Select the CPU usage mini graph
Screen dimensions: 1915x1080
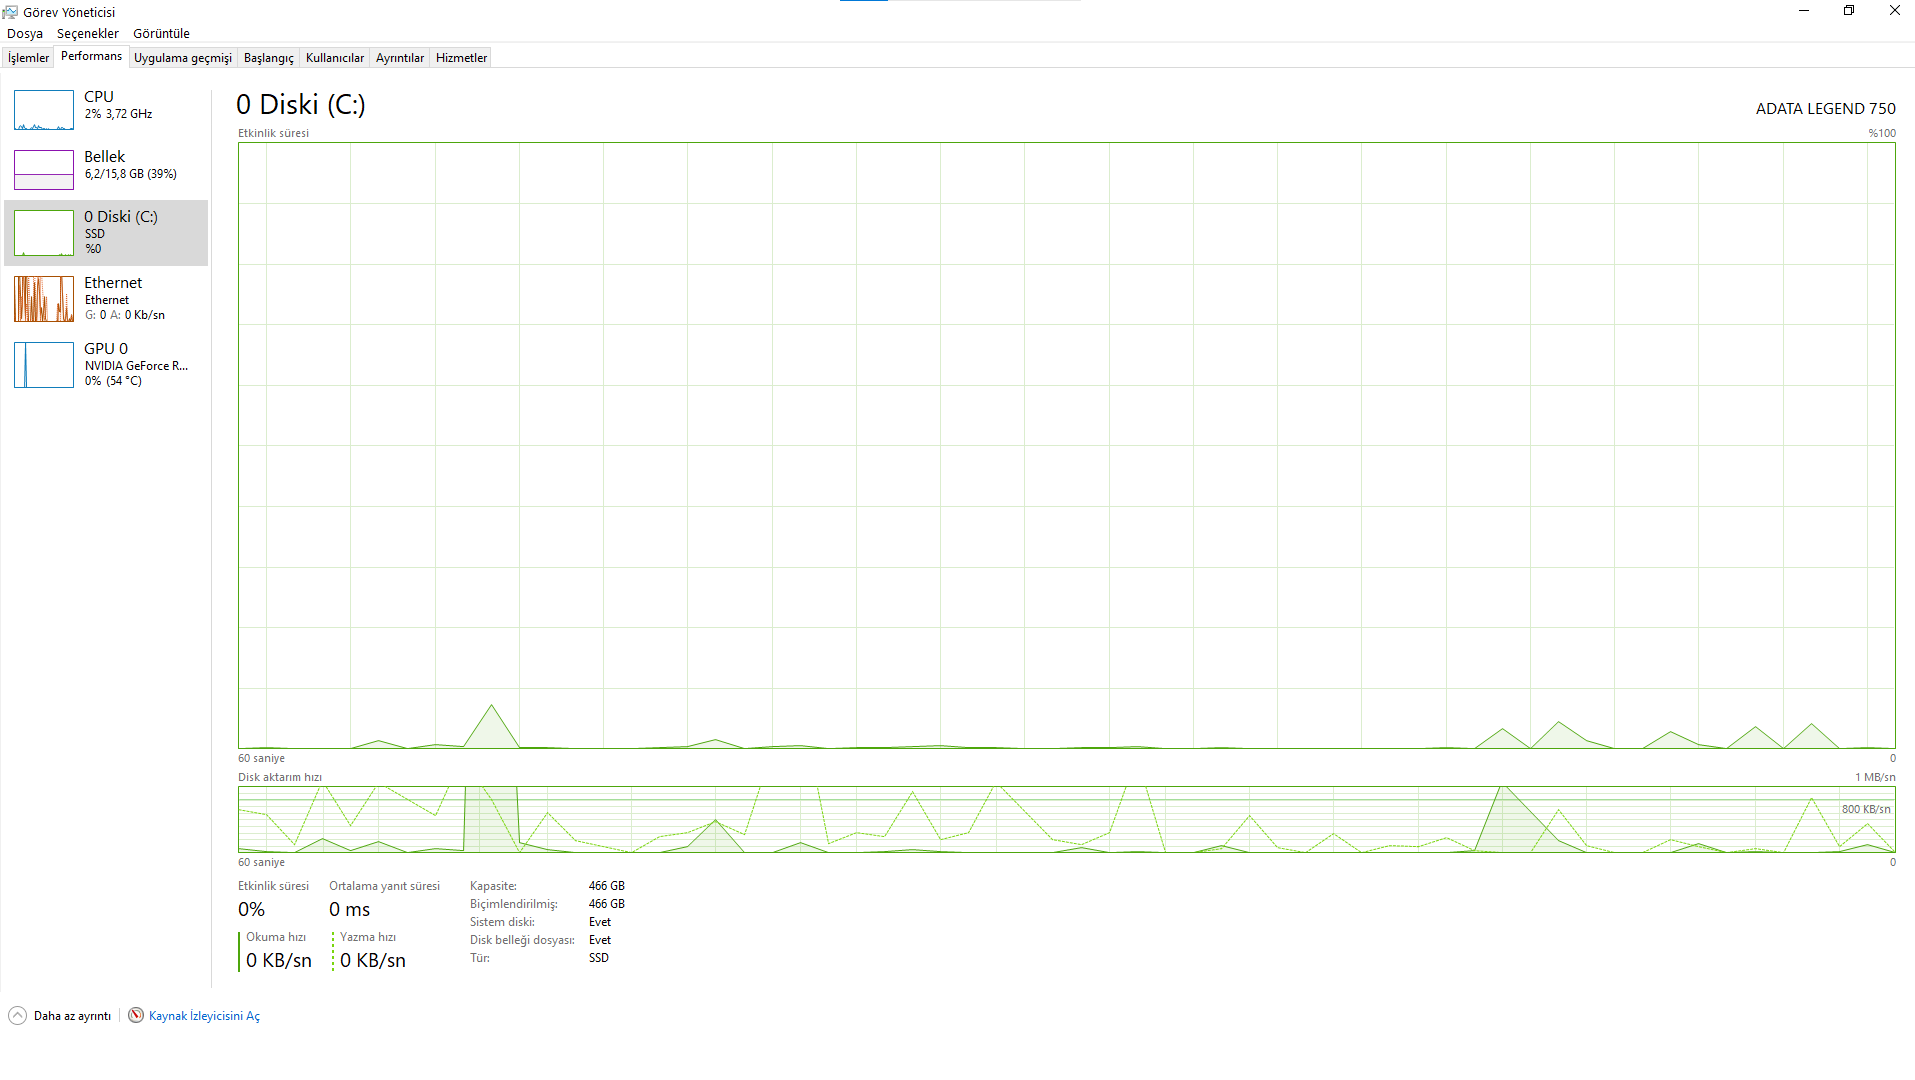44,110
